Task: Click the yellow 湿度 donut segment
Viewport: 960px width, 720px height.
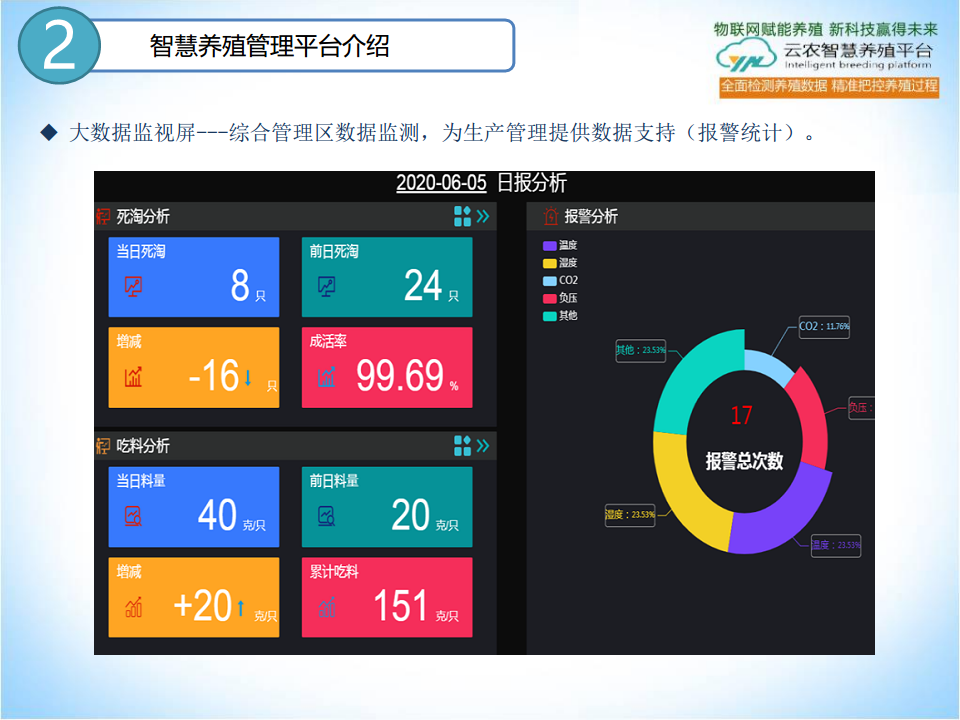Action: (685, 490)
